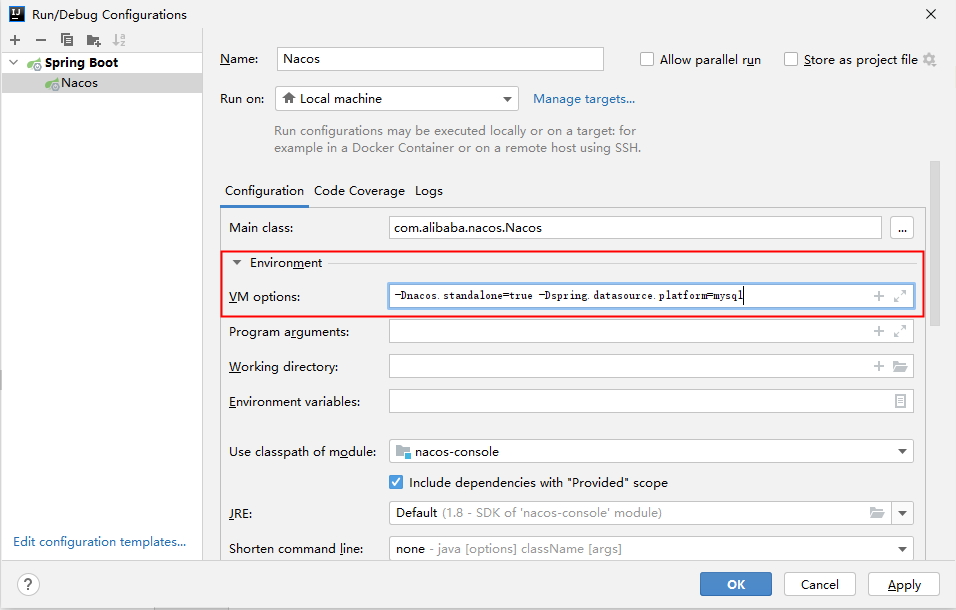Switch to the Configuration tab
The image size is (956, 610).
[x=264, y=191]
